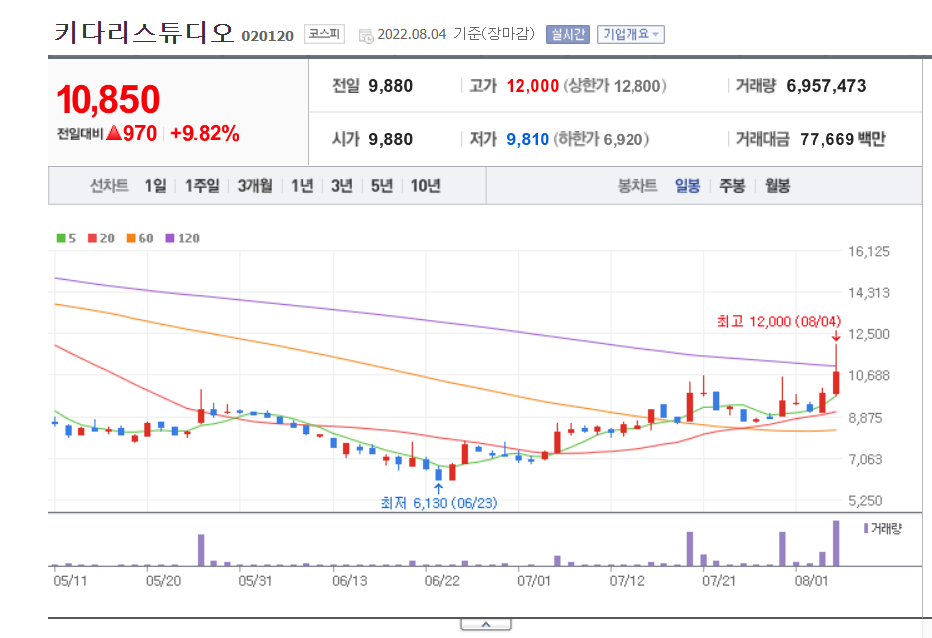Click the current price 10,850
The image size is (932, 638).
108,99
